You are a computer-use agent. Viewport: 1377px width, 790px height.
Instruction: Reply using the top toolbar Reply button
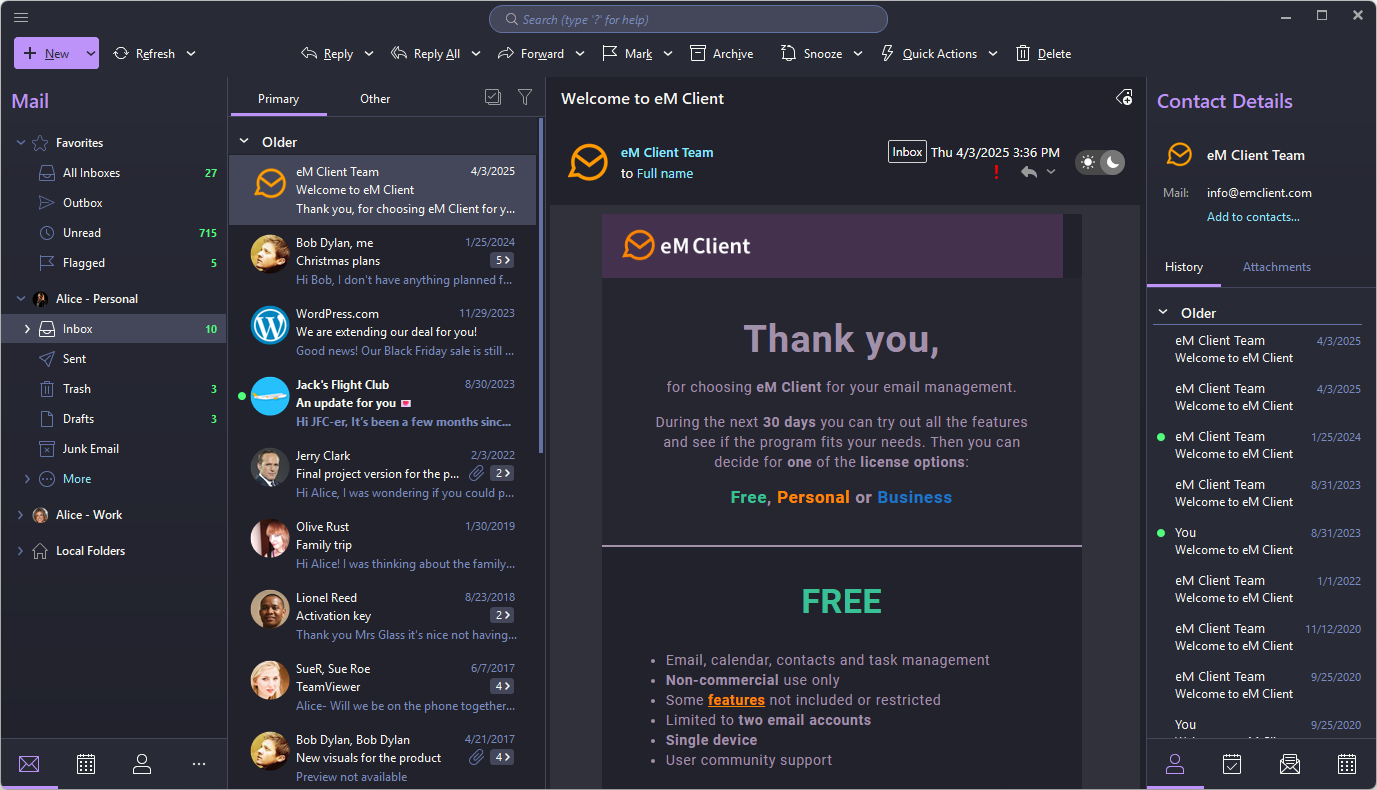[x=327, y=54]
